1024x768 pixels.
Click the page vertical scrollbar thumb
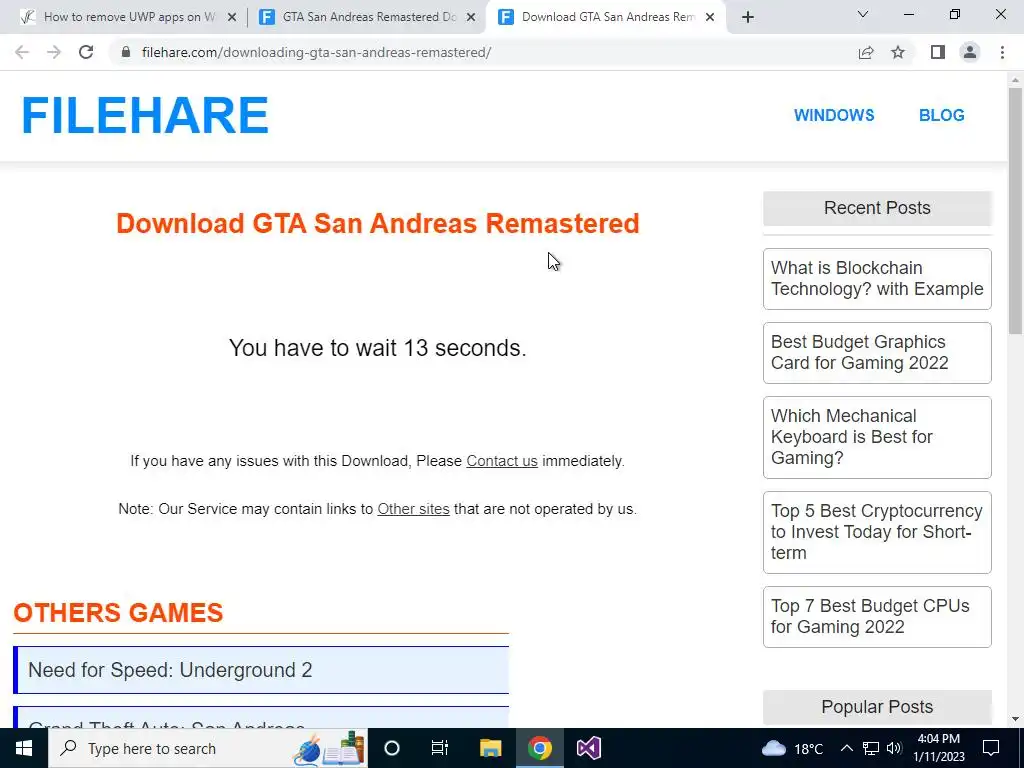click(x=1015, y=212)
